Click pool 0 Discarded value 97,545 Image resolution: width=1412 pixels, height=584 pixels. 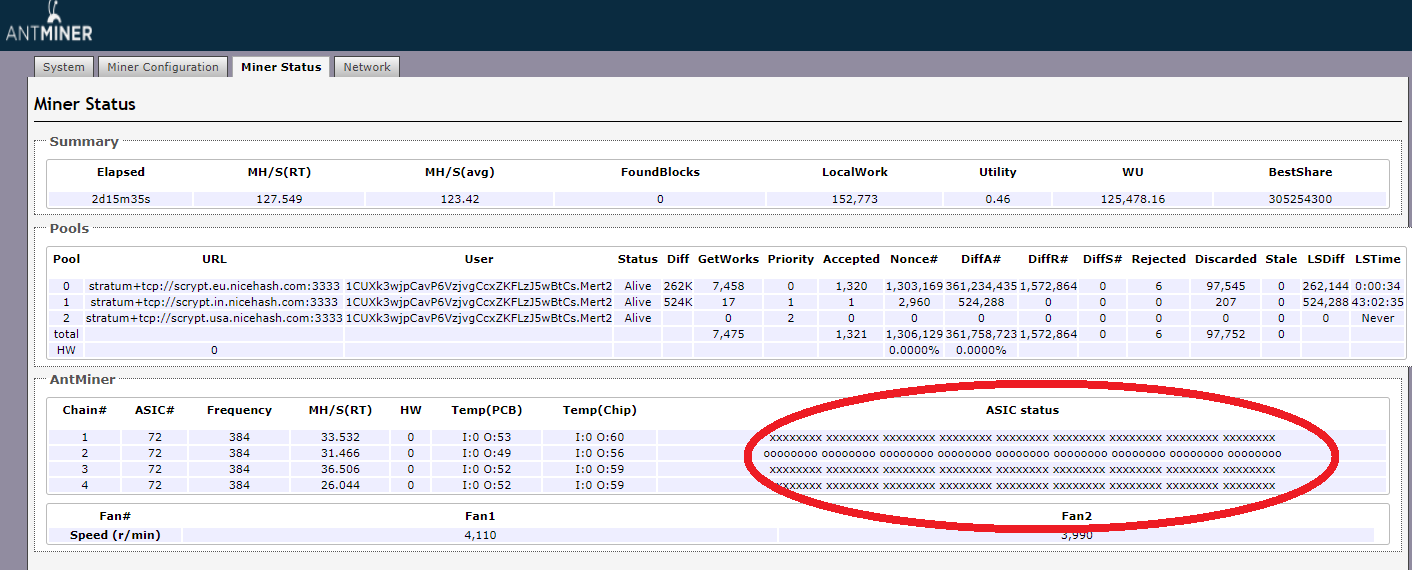click(x=1225, y=286)
